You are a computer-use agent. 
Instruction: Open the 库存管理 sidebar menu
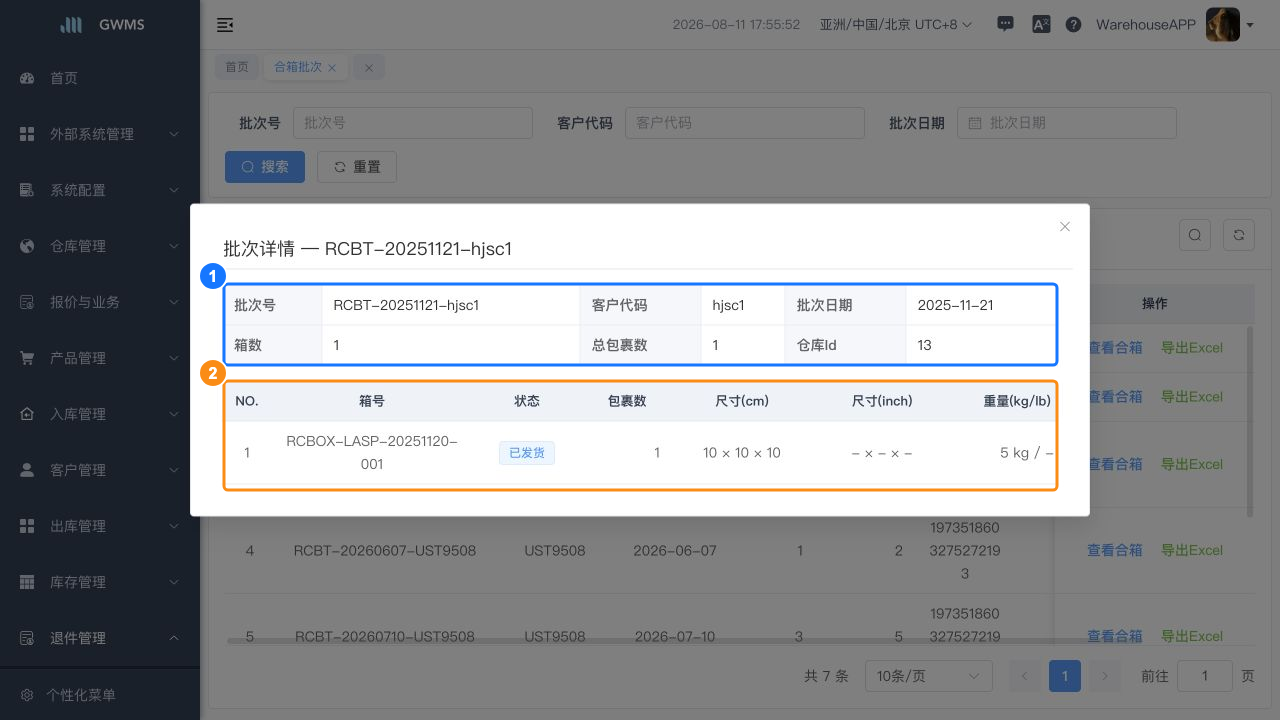100,582
